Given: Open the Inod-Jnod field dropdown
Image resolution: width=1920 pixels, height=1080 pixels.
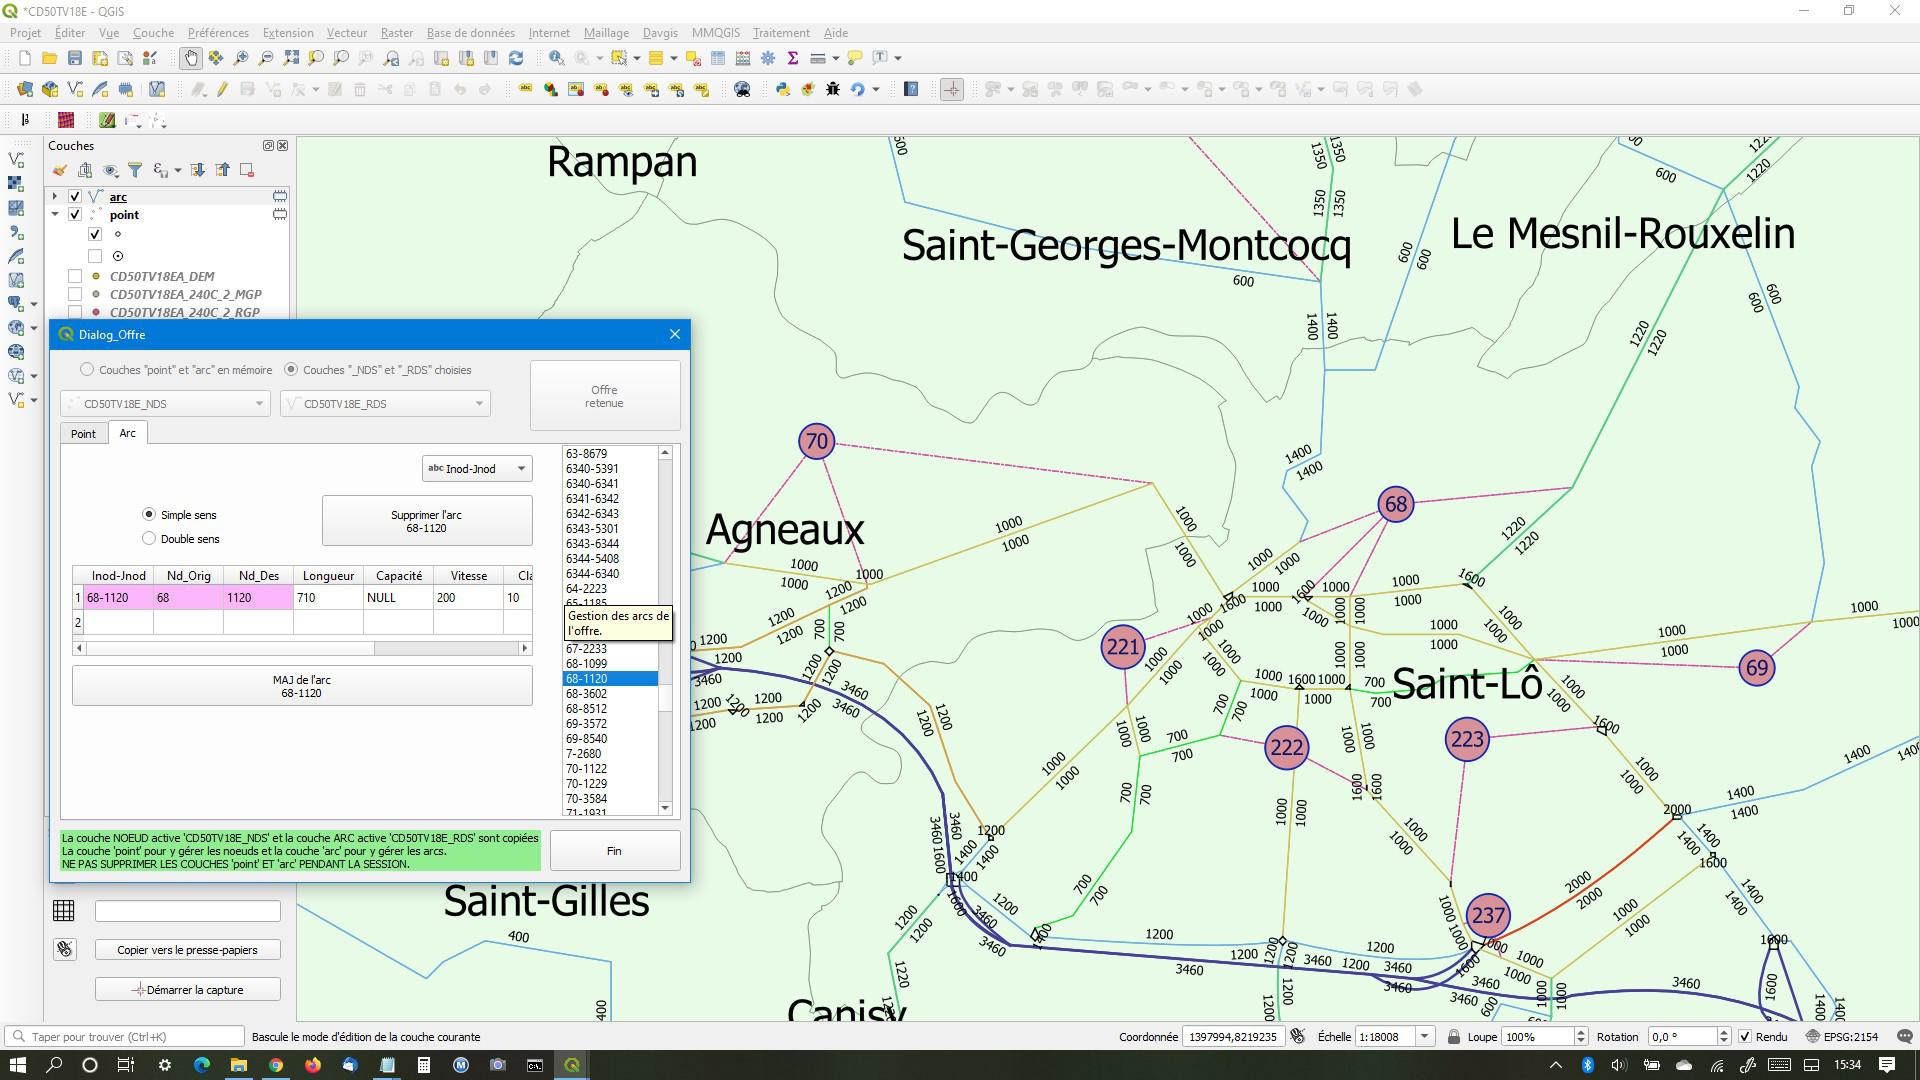Looking at the screenshot, I should pyautogui.click(x=477, y=469).
